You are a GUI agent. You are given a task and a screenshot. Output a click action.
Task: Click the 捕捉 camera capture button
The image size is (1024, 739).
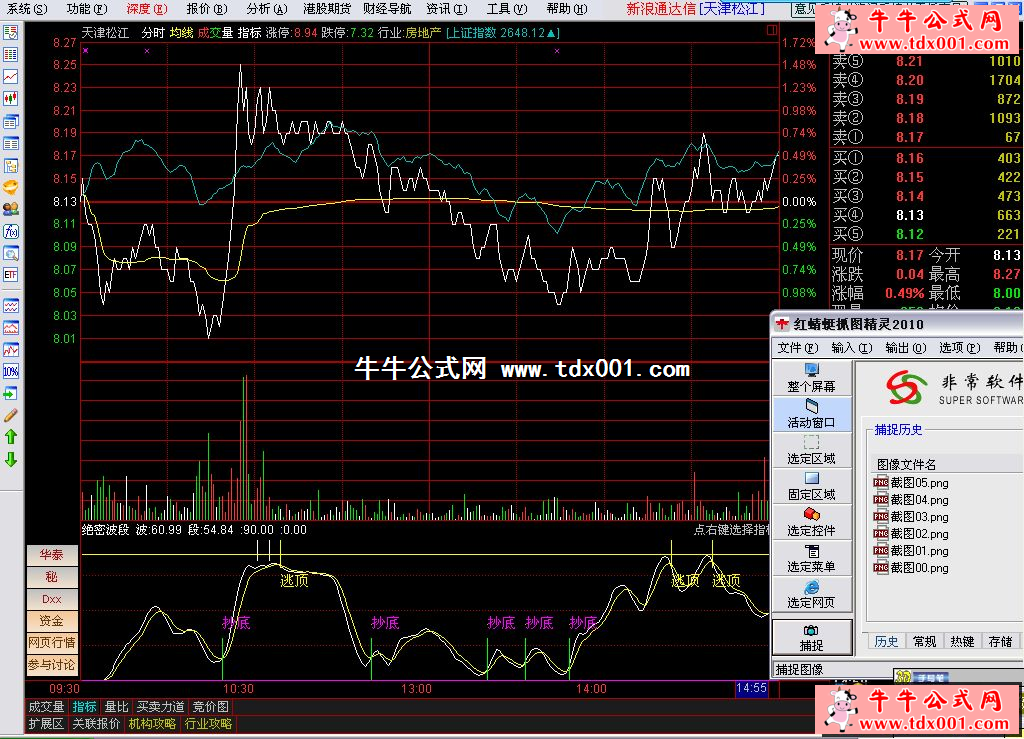tap(812, 637)
